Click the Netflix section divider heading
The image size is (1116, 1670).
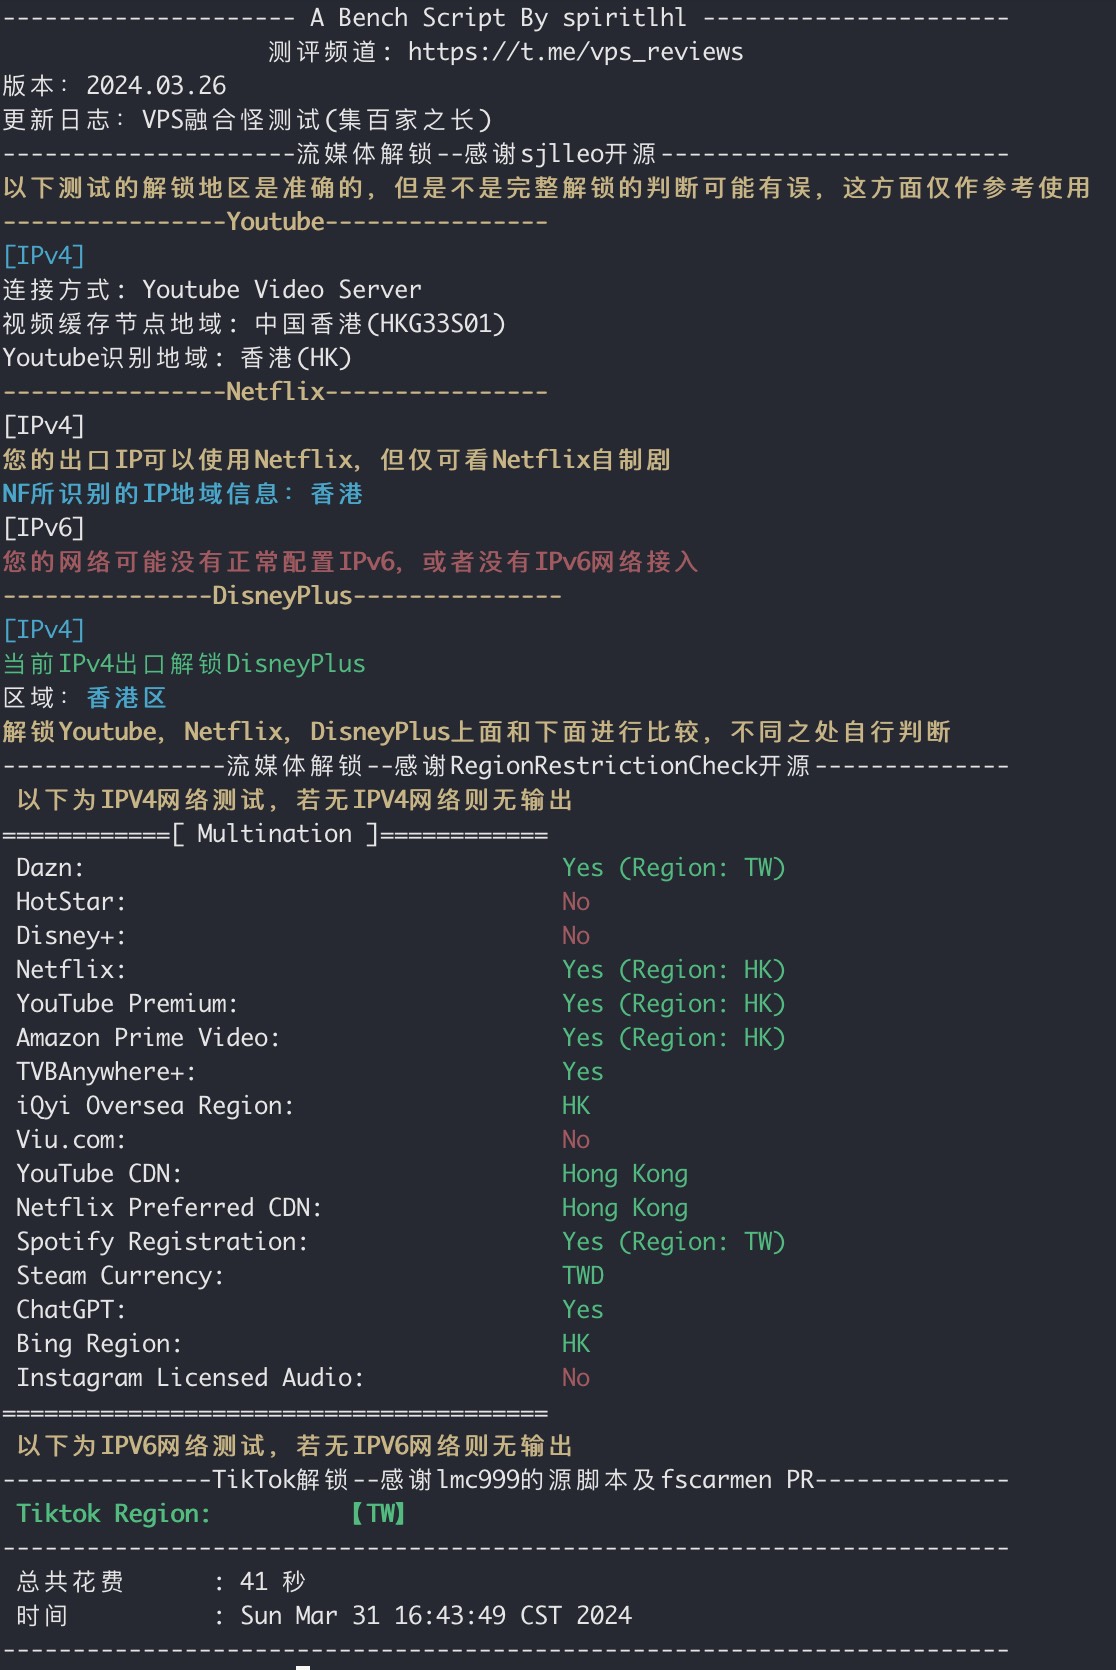[x=275, y=392]
